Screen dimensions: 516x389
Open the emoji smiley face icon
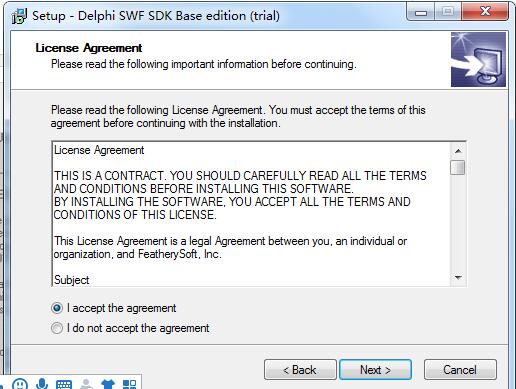point(20,384)
